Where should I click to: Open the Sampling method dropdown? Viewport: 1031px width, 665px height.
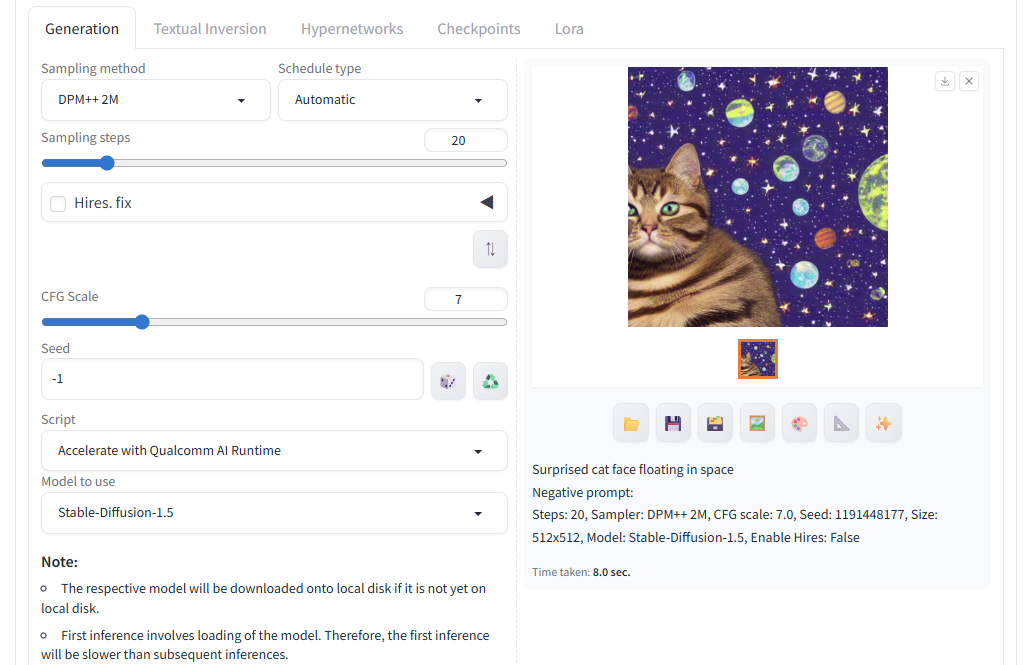tap(155, 100)
